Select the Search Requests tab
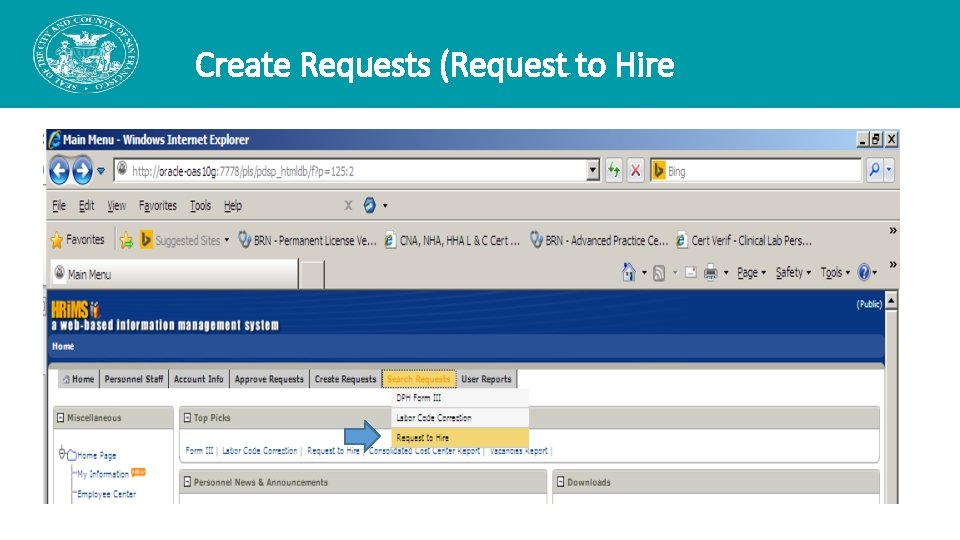The width and height of the screenshot is (960, 540). click(x=419, y=379)
